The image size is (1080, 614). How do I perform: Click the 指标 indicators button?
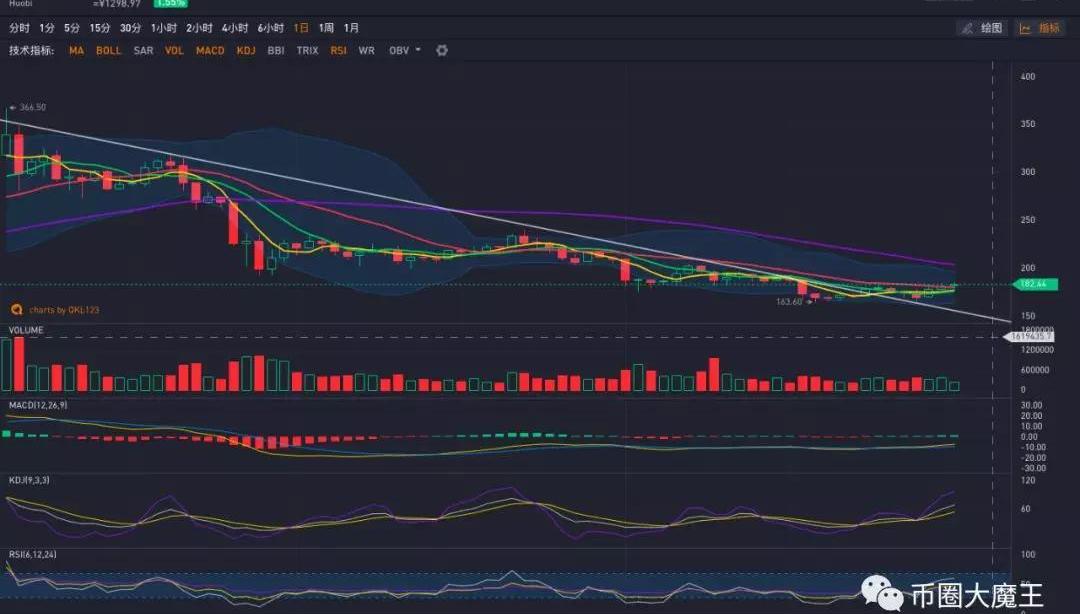(x=1040, y=28)
